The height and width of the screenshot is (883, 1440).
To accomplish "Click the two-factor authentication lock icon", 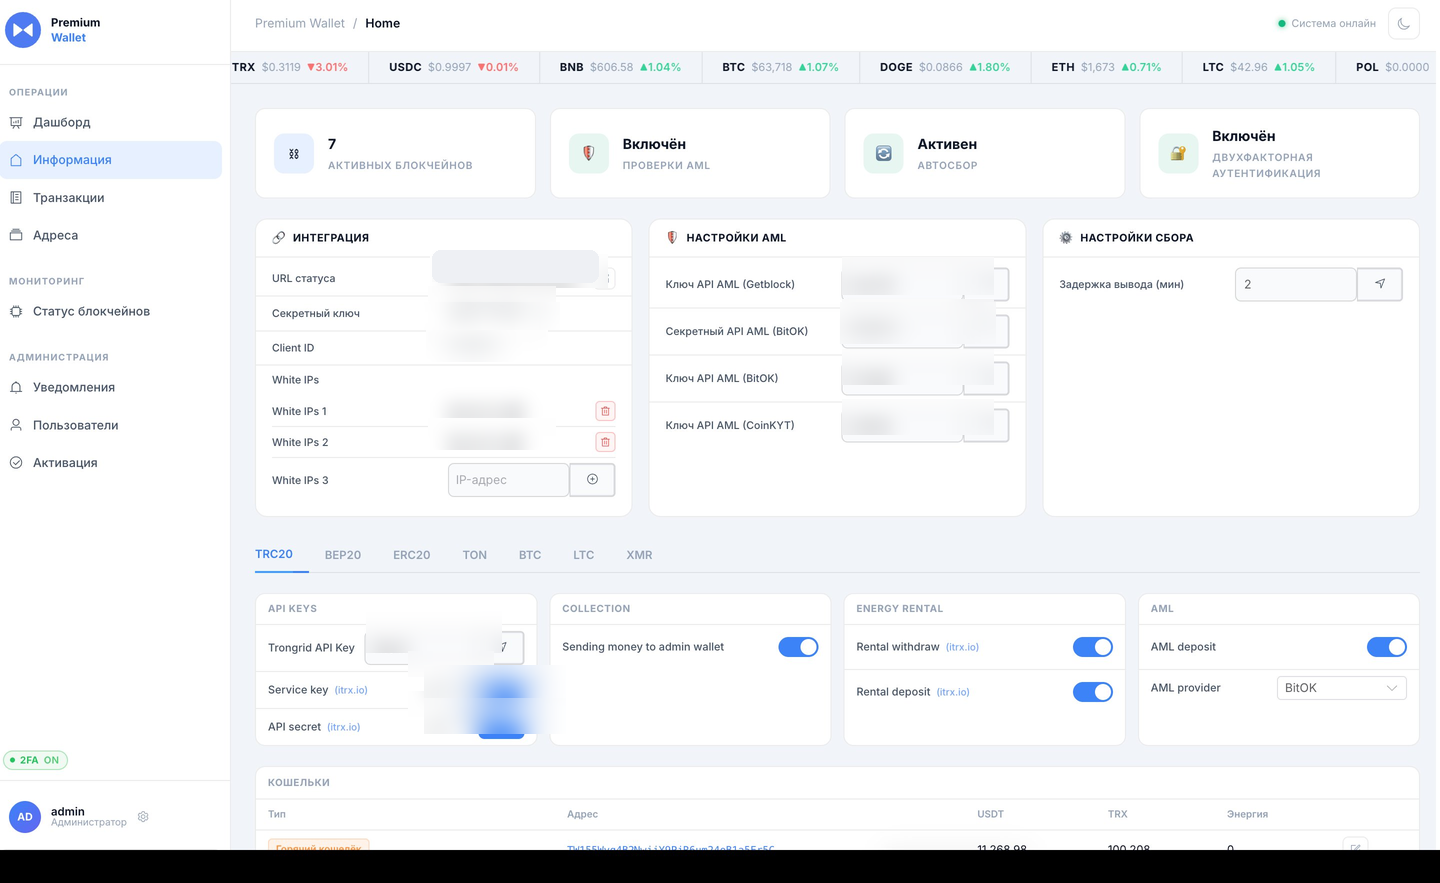I will coord(1178,154).
